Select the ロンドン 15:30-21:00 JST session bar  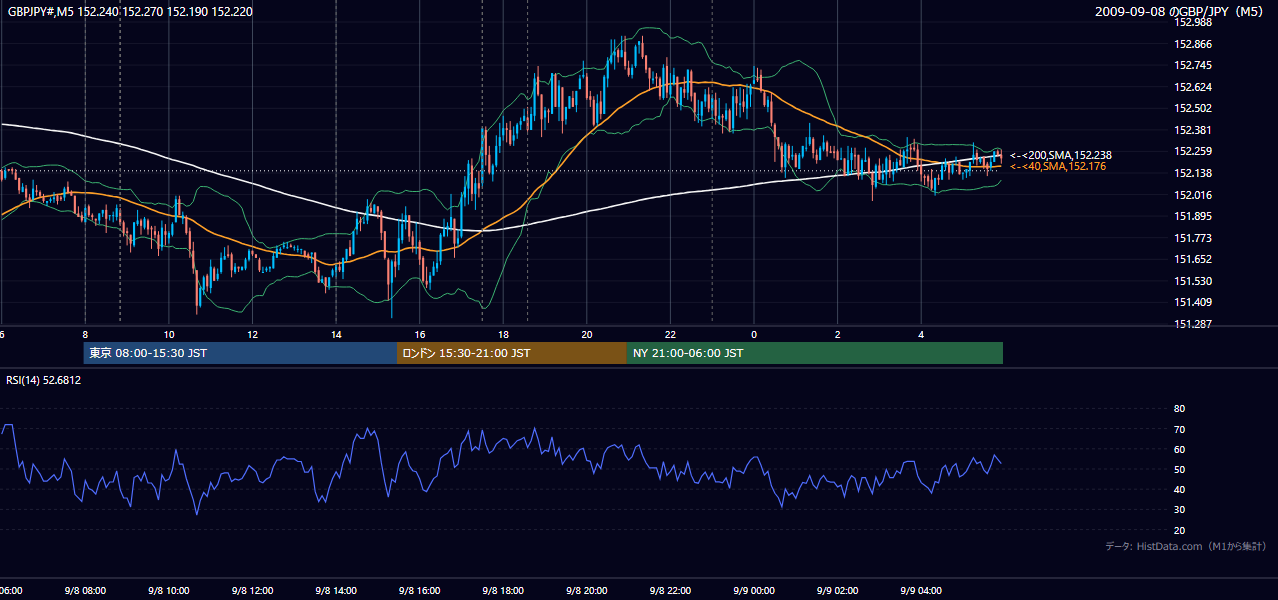512,353
